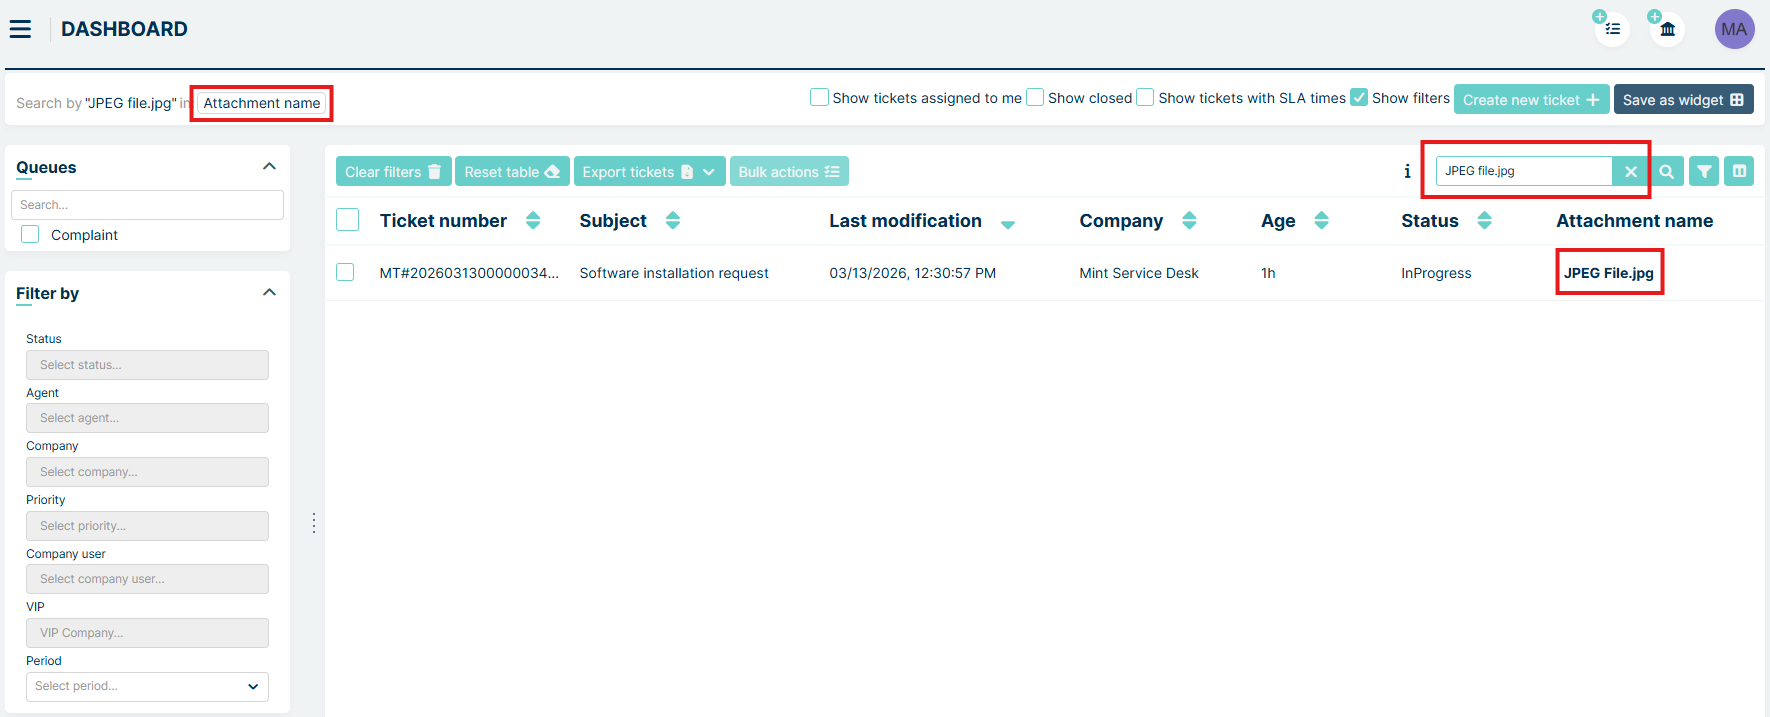Click the info icon beside search
The image size is (1770, 717).
point(1407,172)
